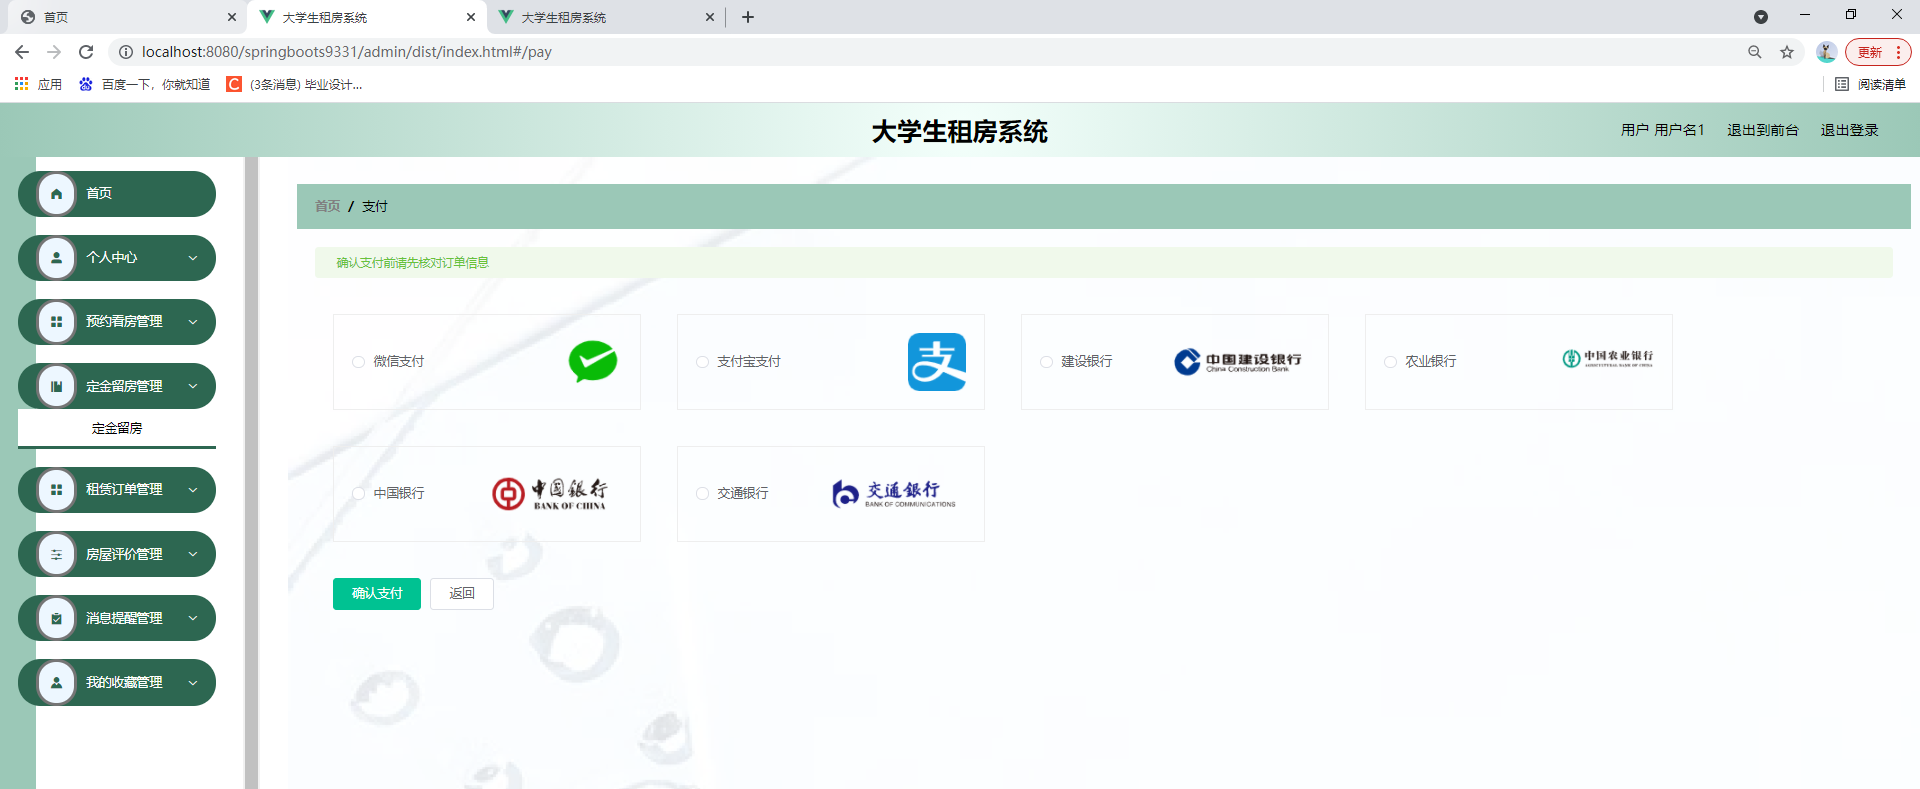The width and height of the screenshot is (1920, 789).
Task: Click the icon beside 定金留房管理
Action: click(x=57, y=386)
